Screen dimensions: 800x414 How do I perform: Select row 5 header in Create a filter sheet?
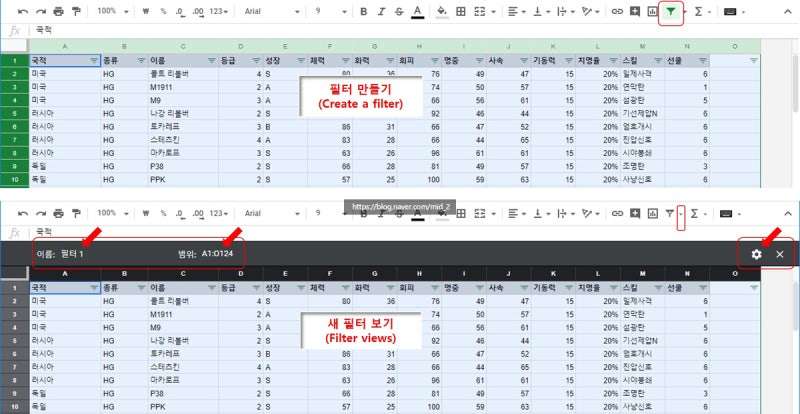pyautogui.click(x=14, y=113)
